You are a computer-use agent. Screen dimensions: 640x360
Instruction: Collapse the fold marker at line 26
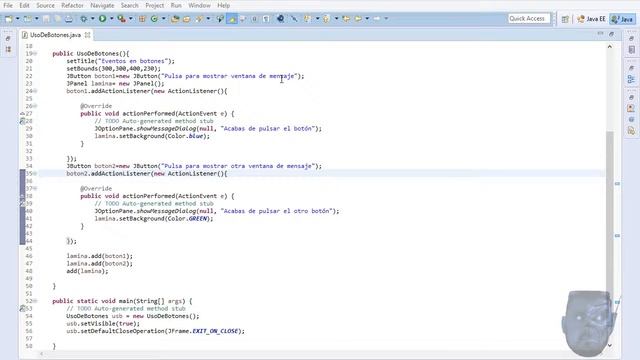point(35,106)
